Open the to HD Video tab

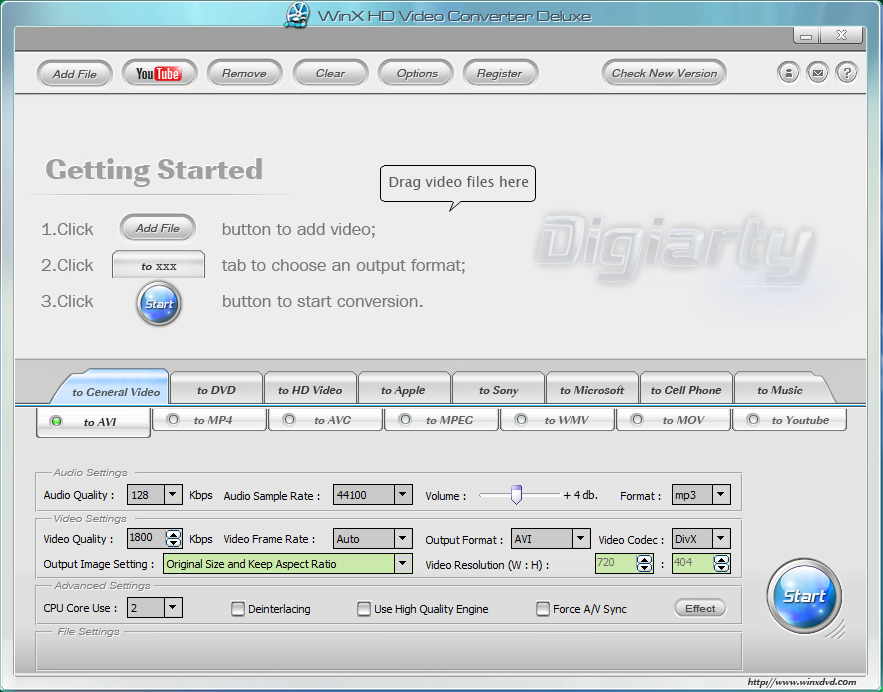310,389
